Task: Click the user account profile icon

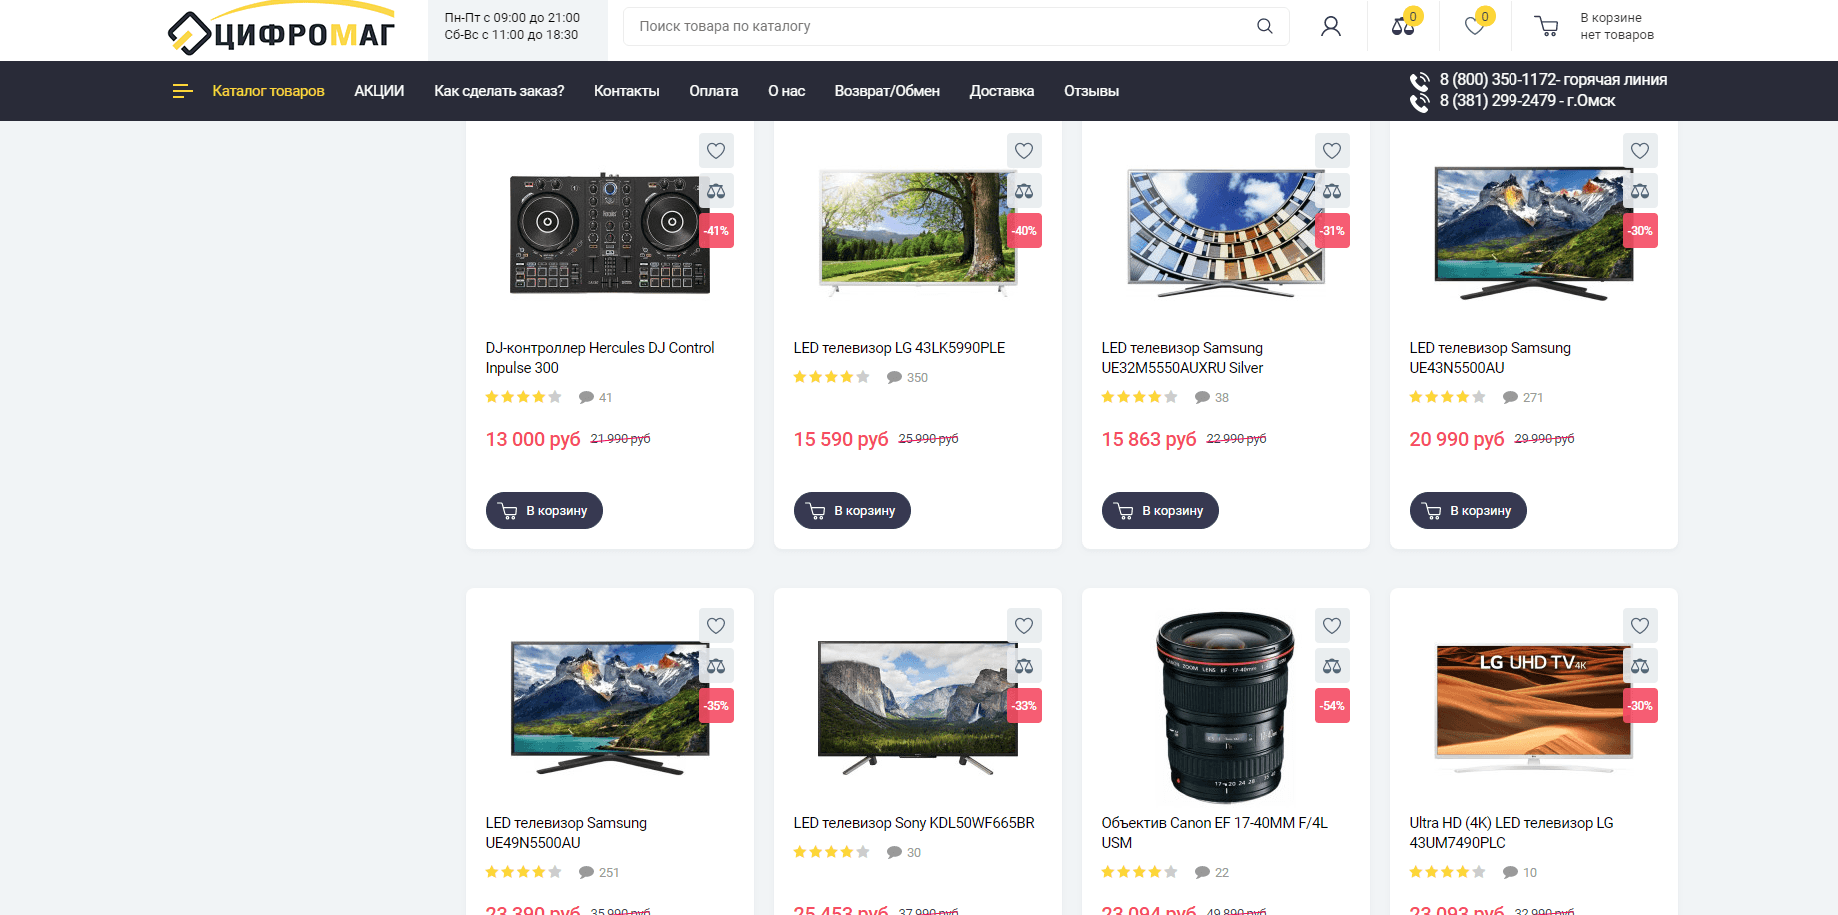Action: [x=1330, y=27]
